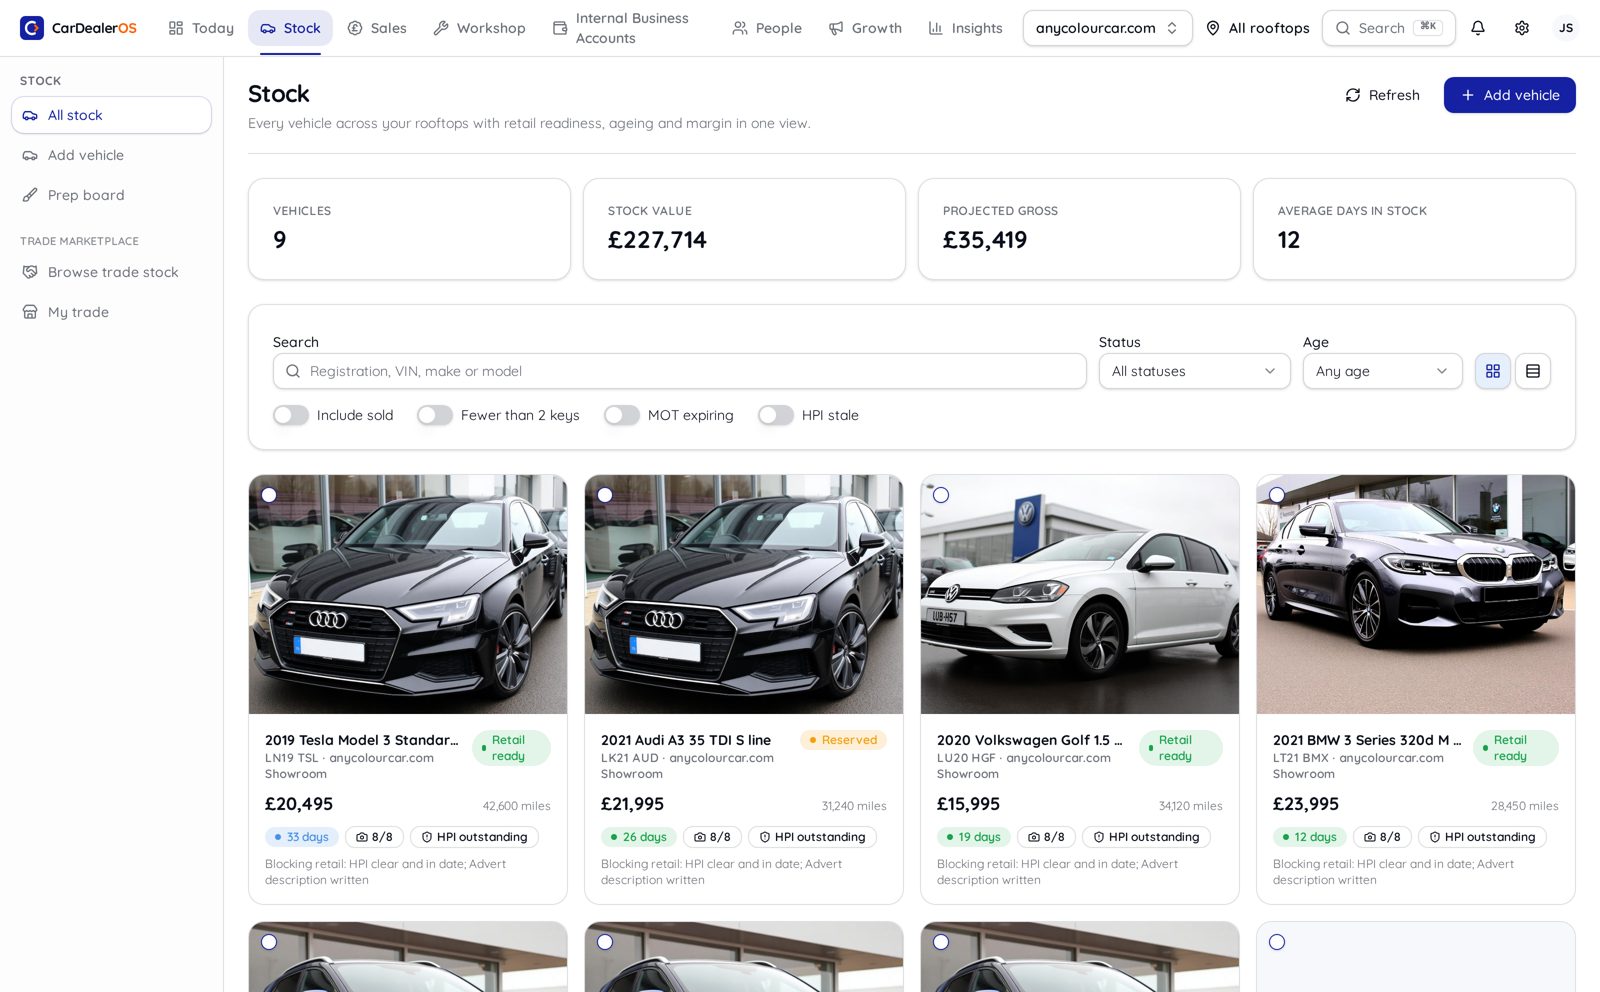
Task: Expand the All statuses dropdown
Action: pyautogui.click(x=1195, y=371)
